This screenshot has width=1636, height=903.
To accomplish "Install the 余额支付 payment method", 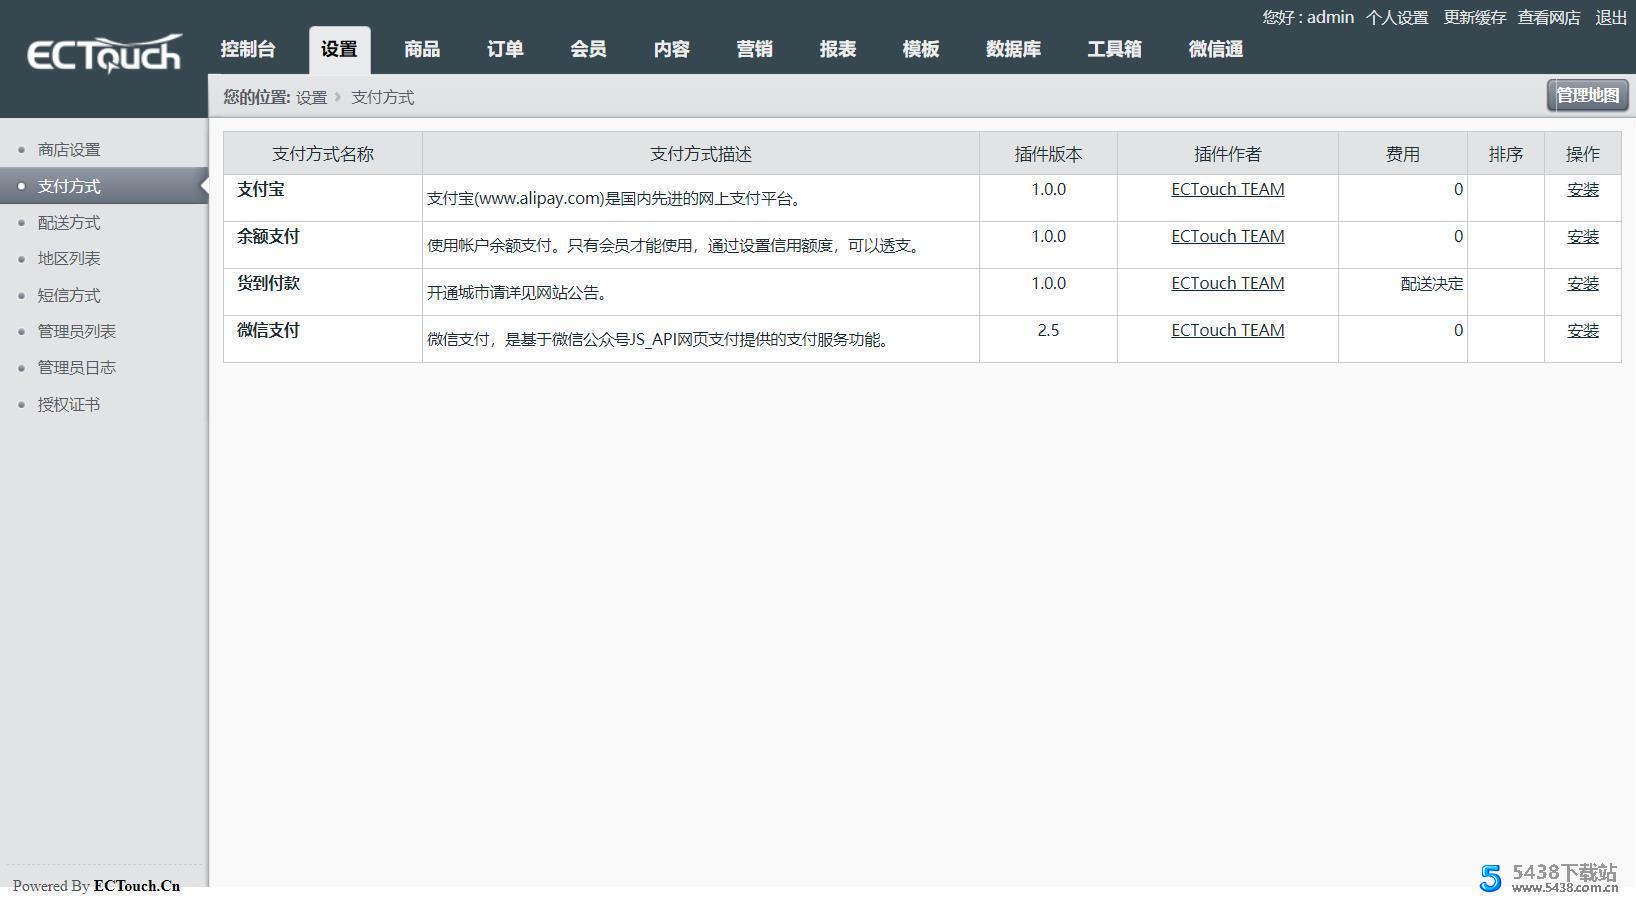I will pyautogui.click(x=1582, y=237).
